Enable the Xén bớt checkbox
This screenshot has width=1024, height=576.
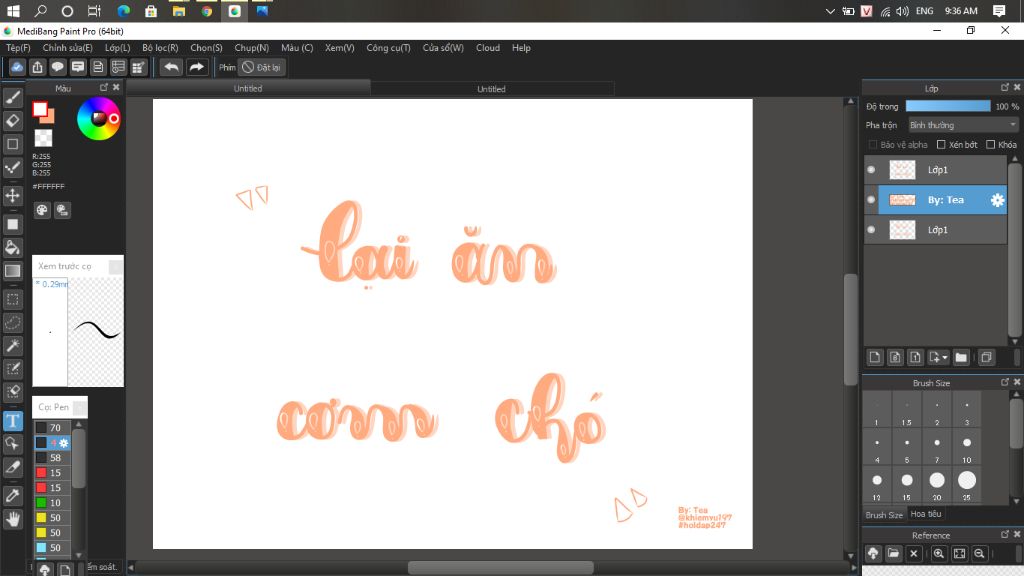(x=941, y=144)
